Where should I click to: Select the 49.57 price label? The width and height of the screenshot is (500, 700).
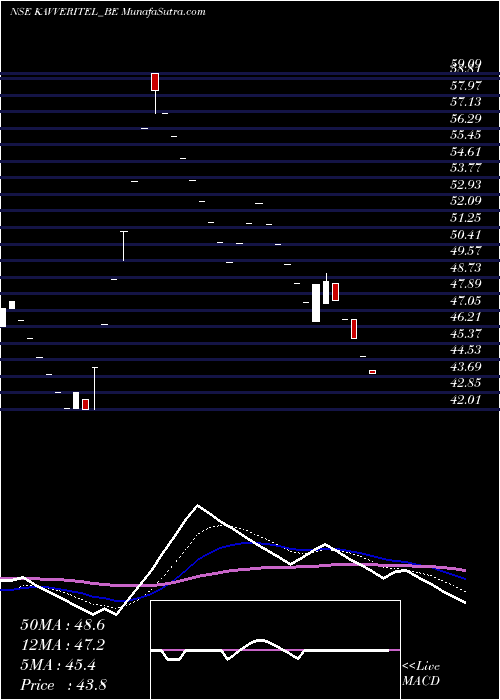coord(466,251)
